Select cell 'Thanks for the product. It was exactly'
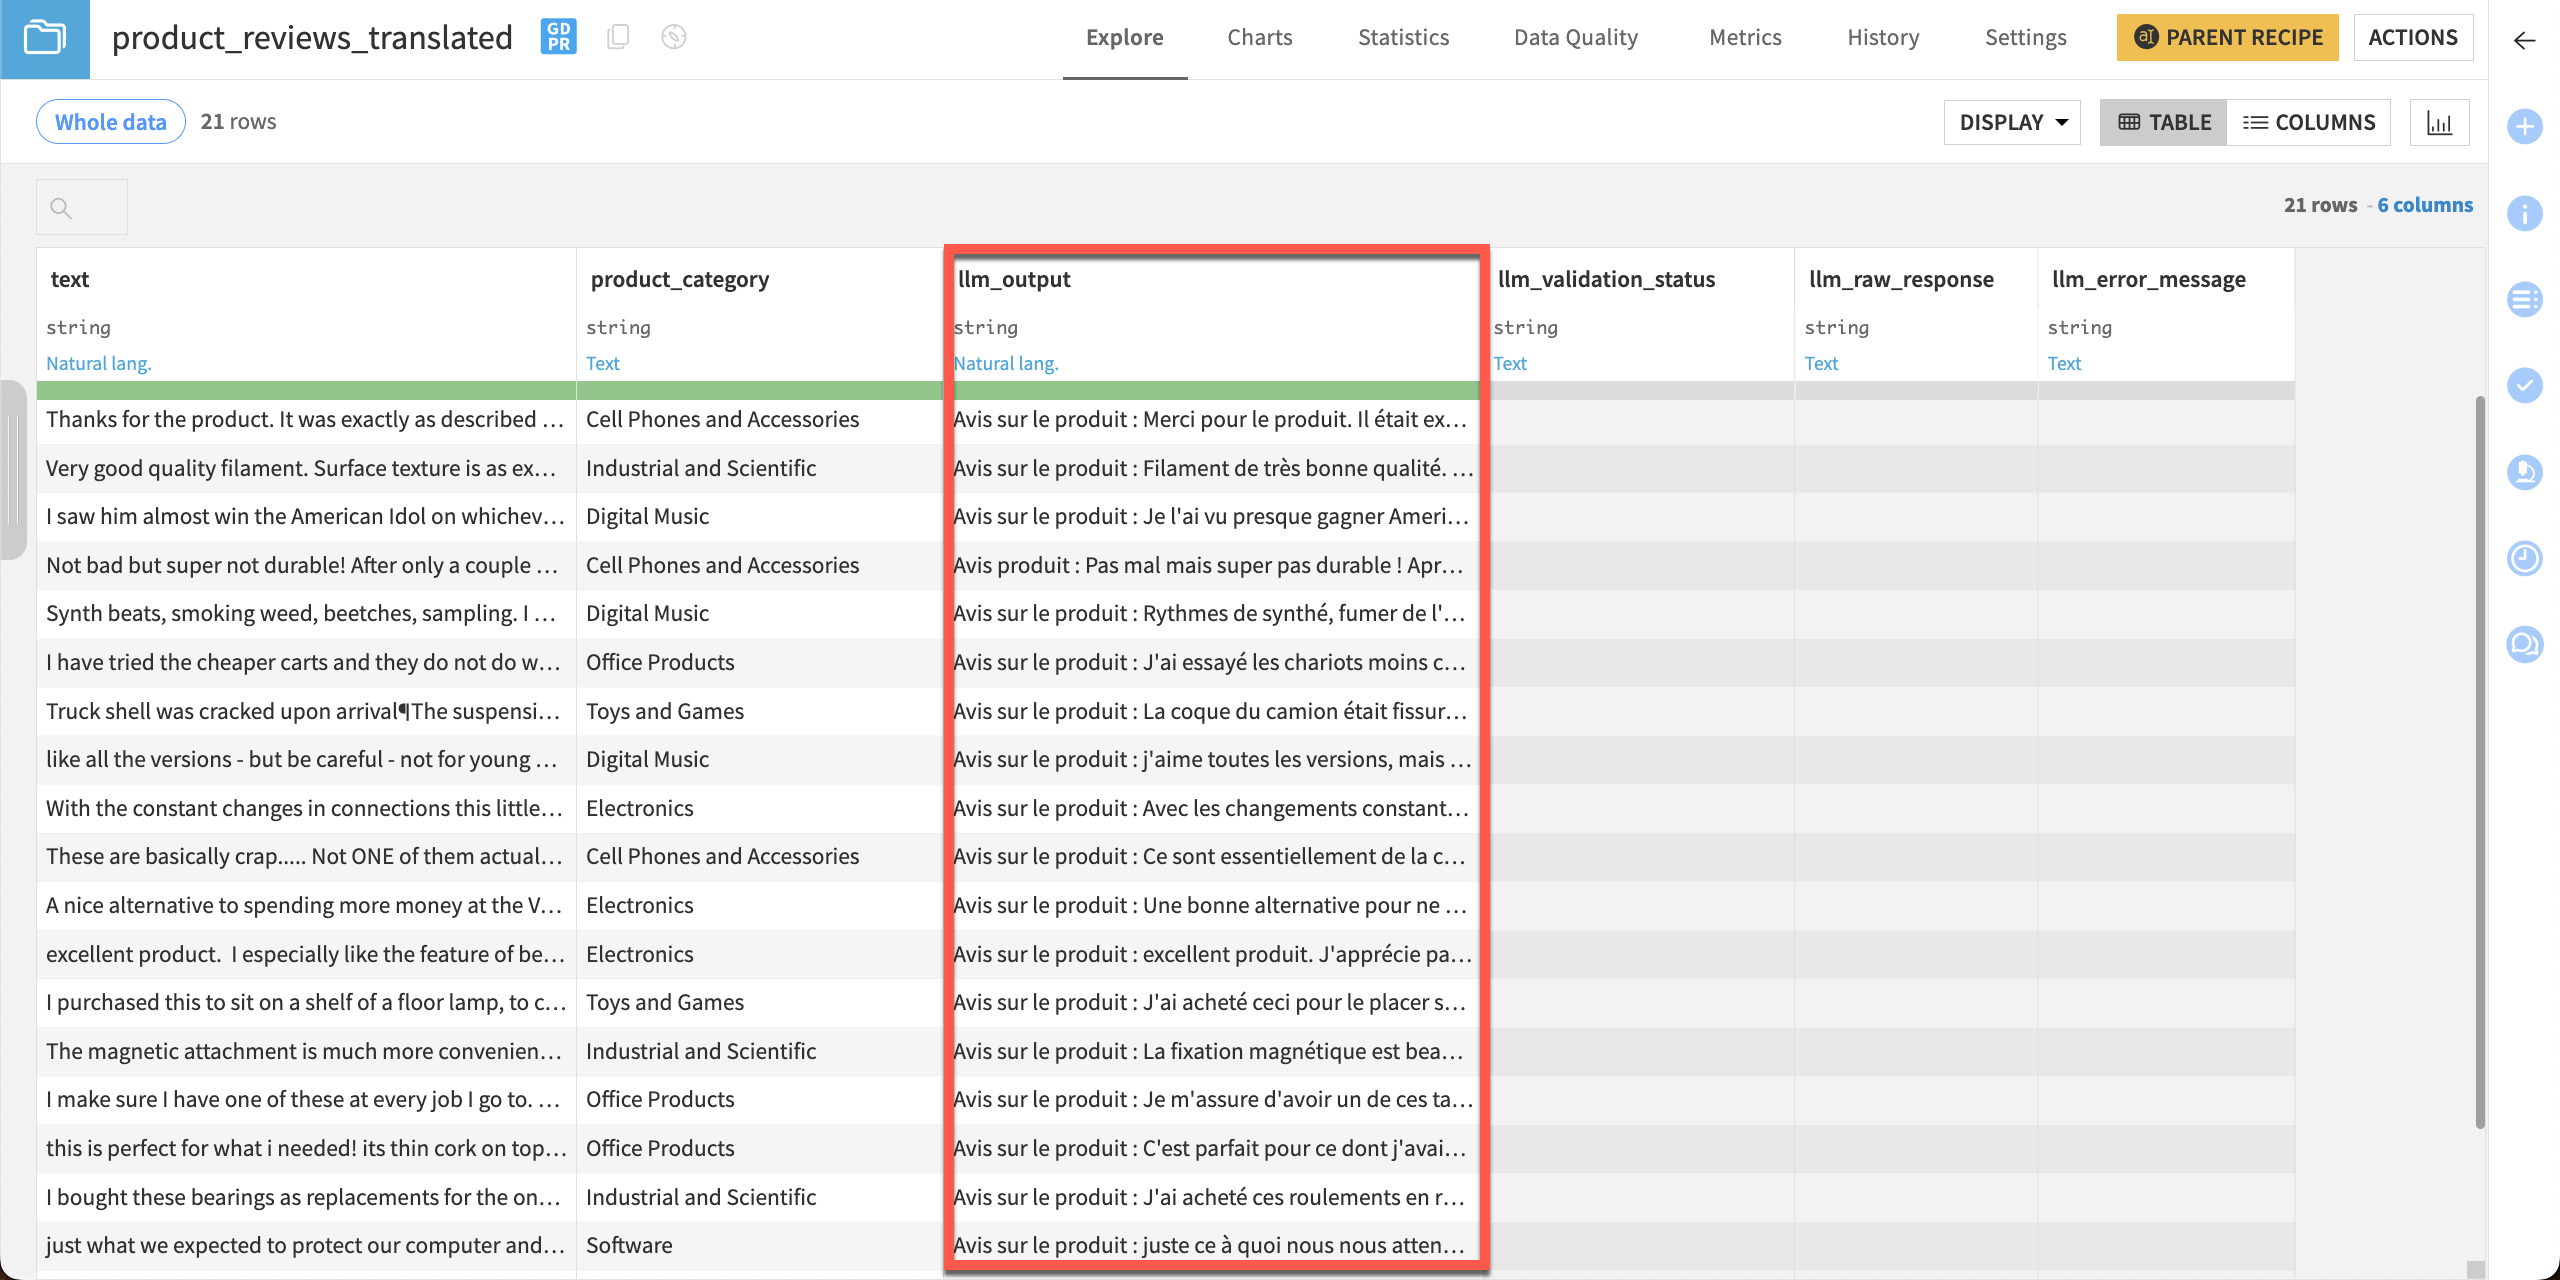Image resolution: width=2560 pixels, height=1280 pixels. coord(306,419)
